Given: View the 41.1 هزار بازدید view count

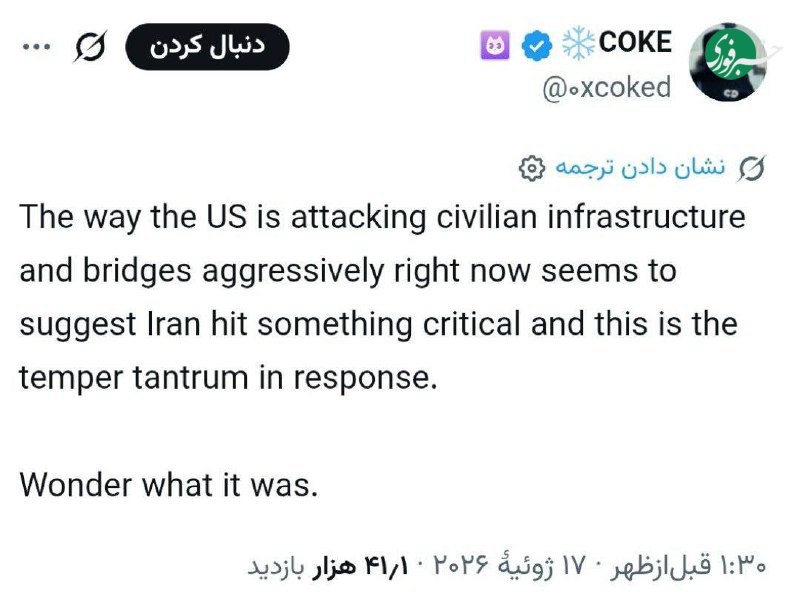Looking at the screenshot, I should (x=328, y=566).
